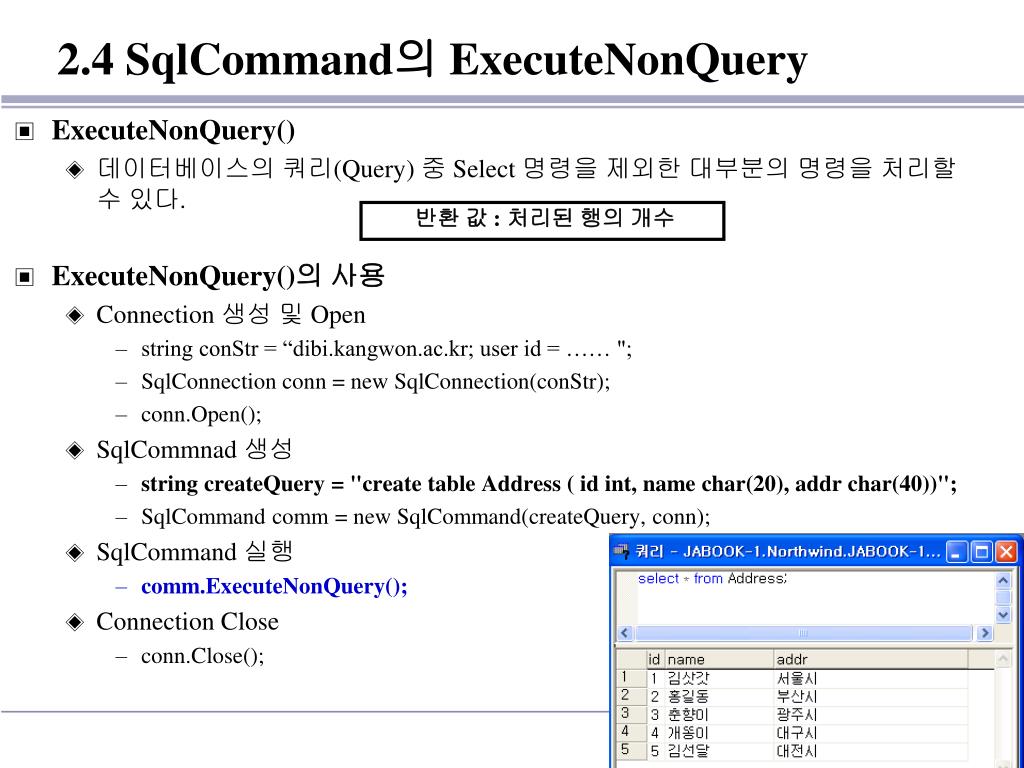The image size is (1024, 768).
Task: Click the bold 'string createQuery' code line
Action: pyautogui.click(x=549, y=484)
